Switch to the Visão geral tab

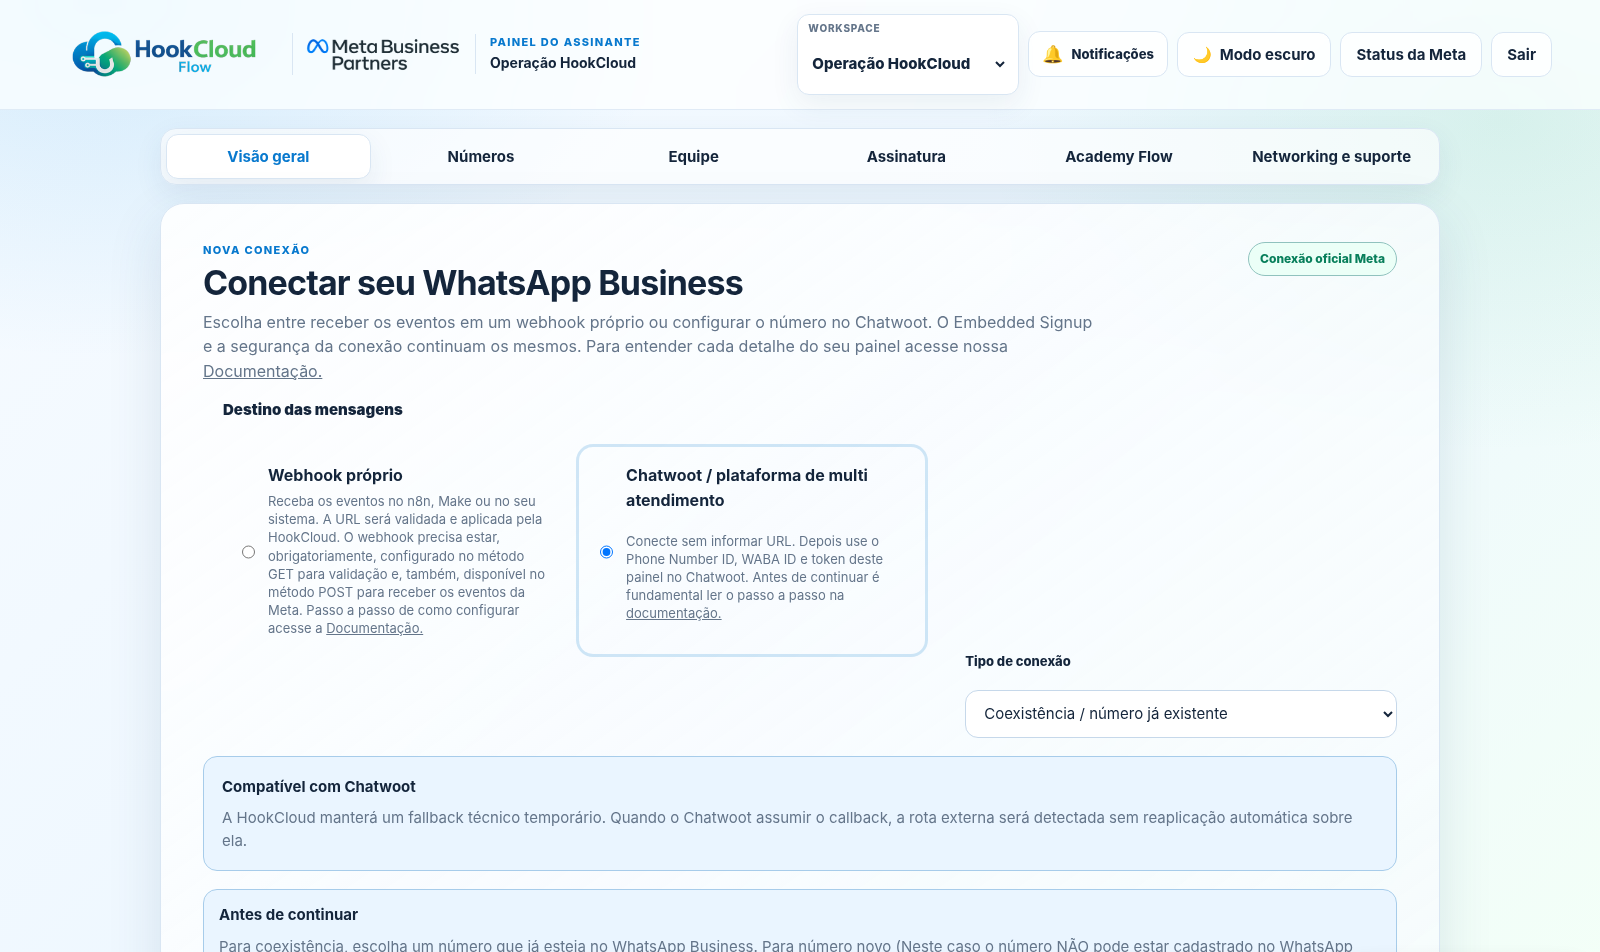point(268,156)
